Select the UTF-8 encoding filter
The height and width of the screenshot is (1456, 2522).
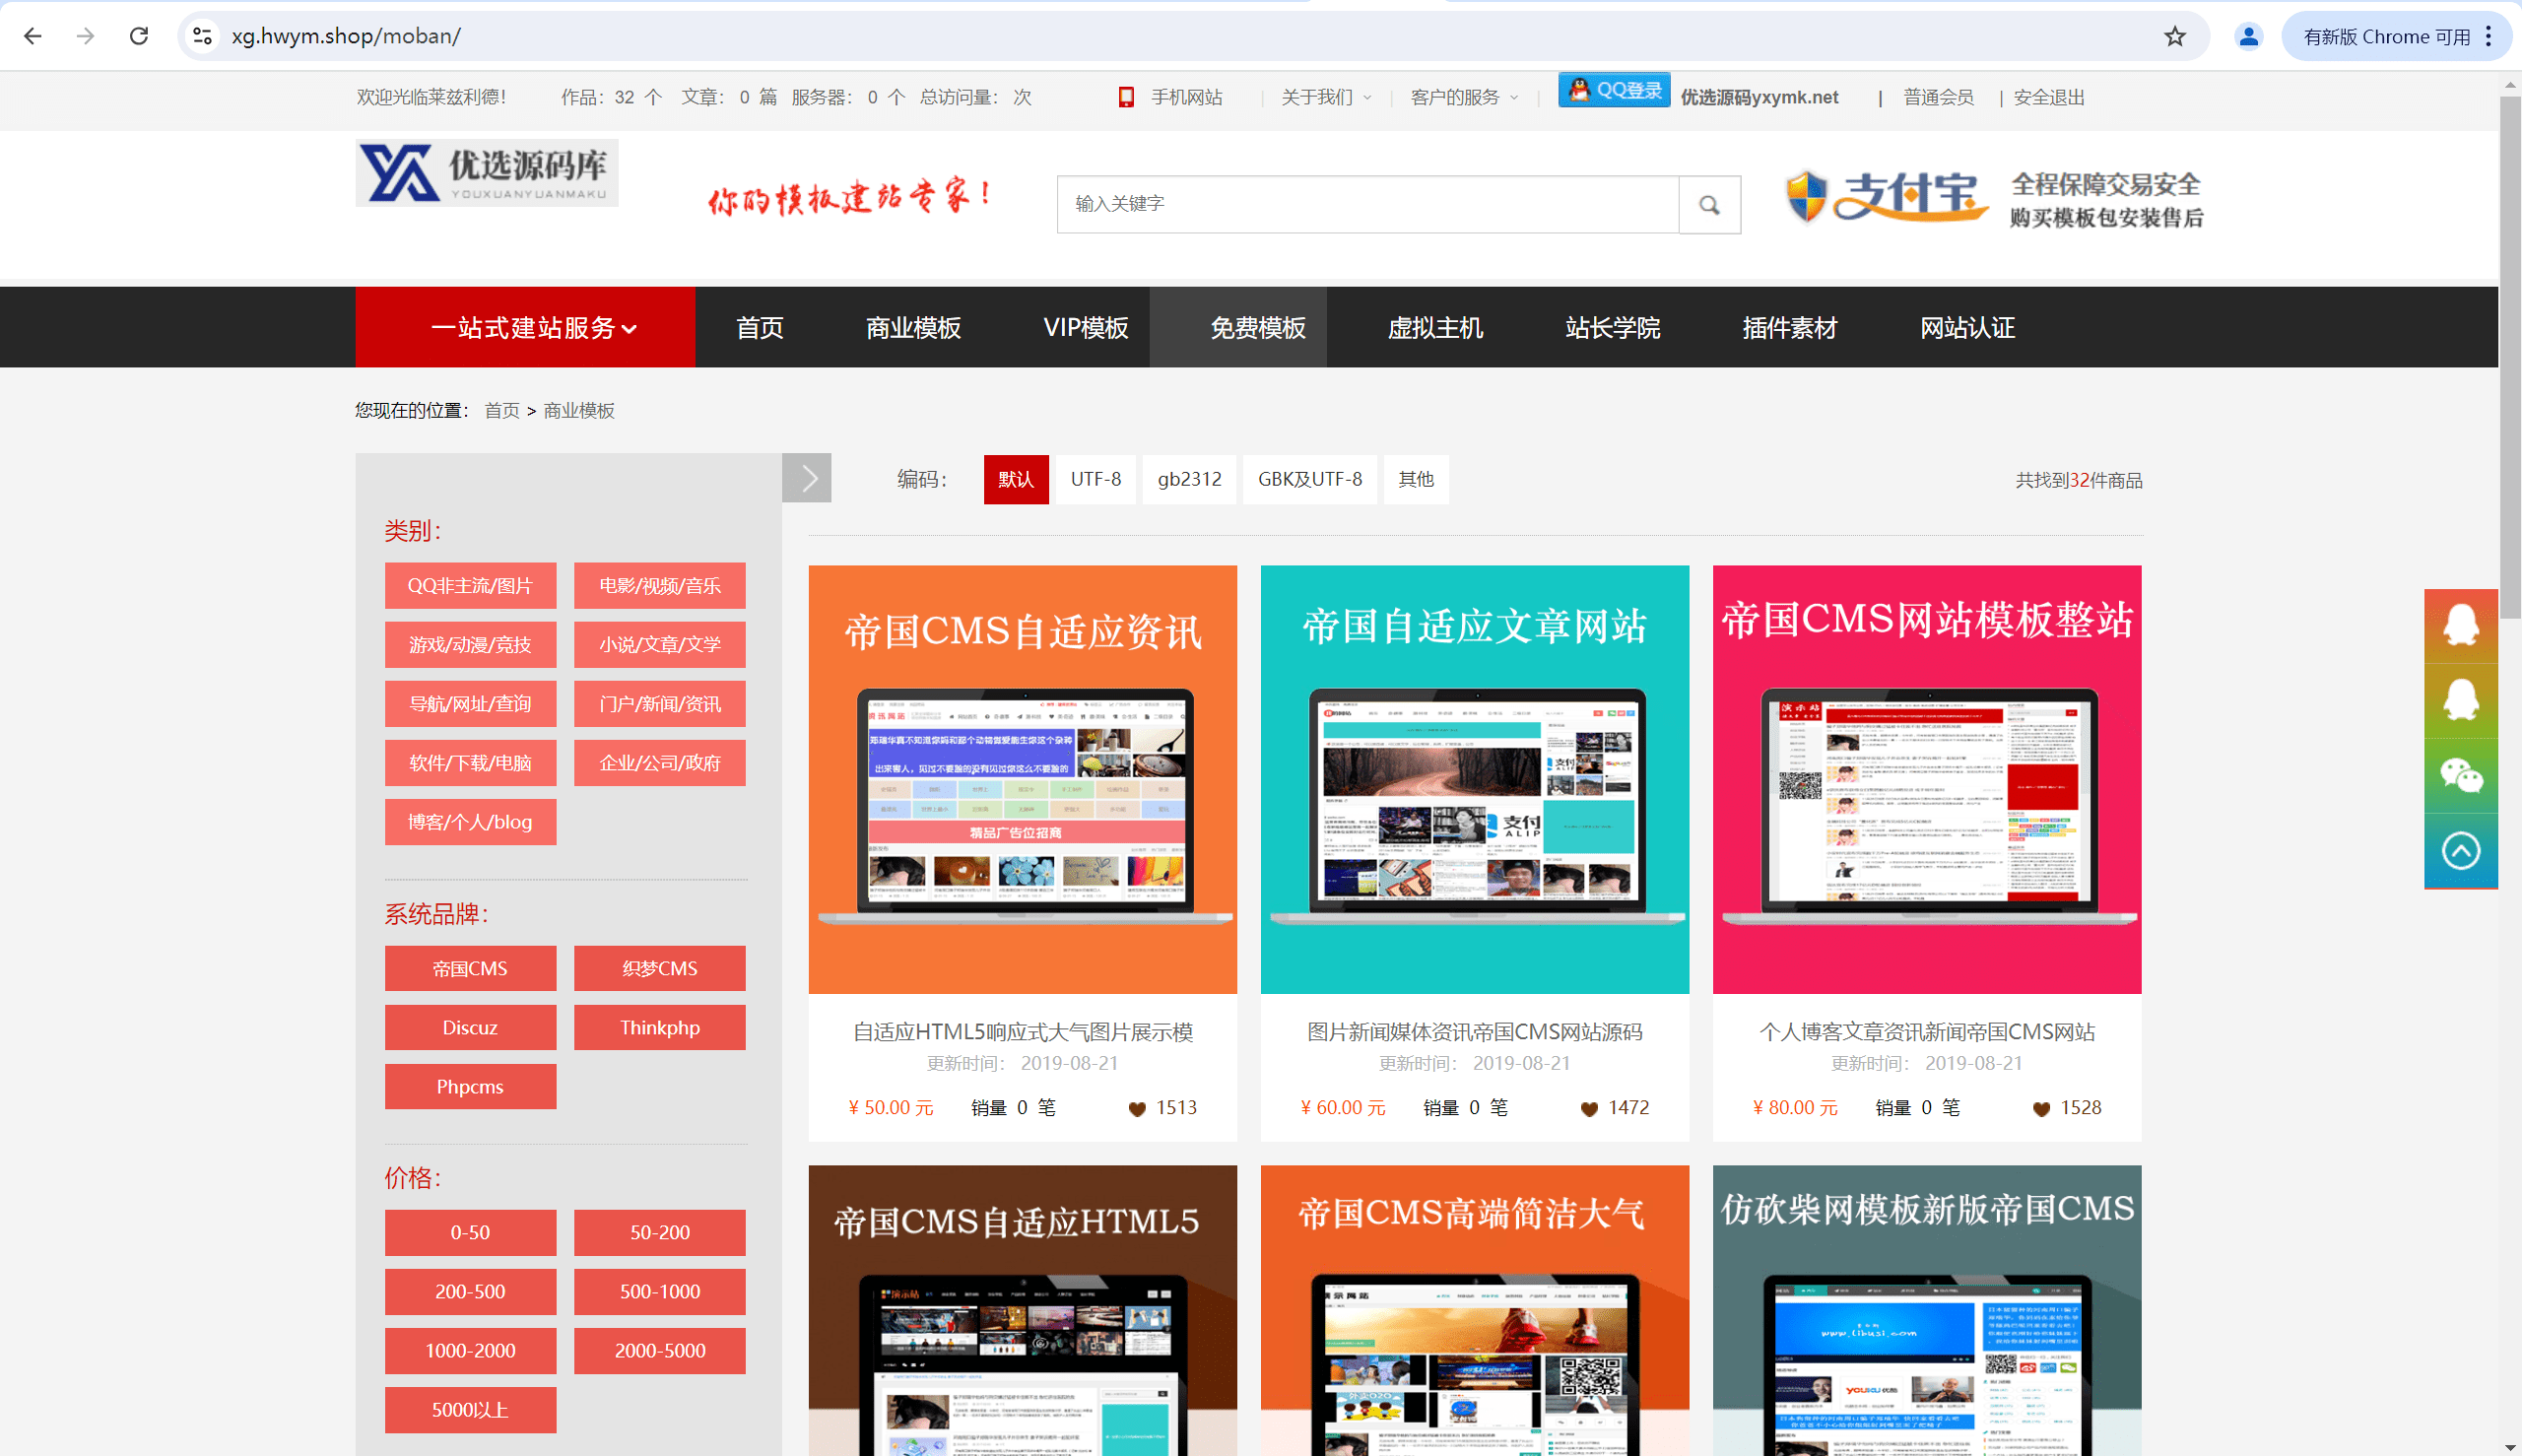(1095, 479)
